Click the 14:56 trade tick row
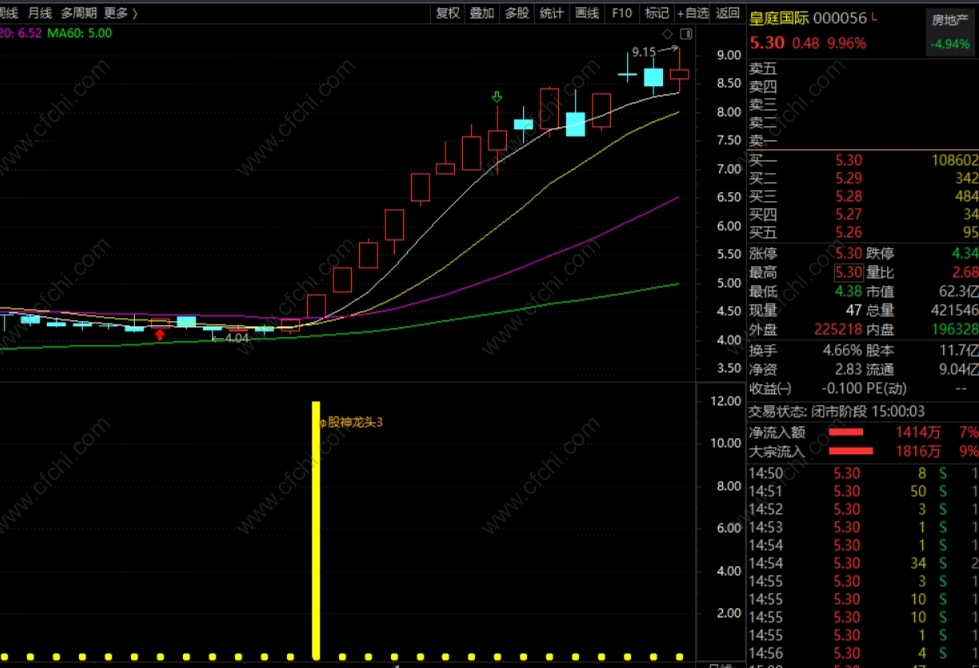Screen dimensions: 979x668 click(x=863, y=654)
